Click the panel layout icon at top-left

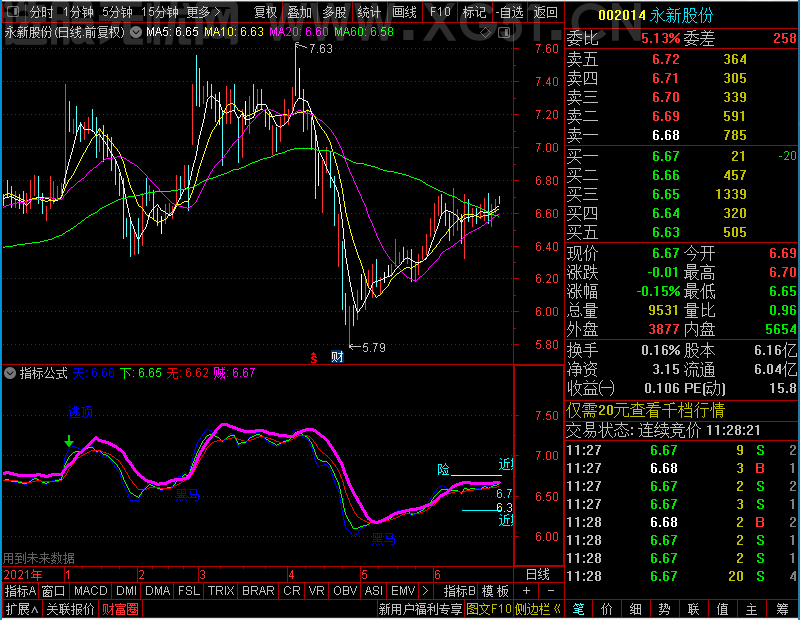(x=13, y=11)
